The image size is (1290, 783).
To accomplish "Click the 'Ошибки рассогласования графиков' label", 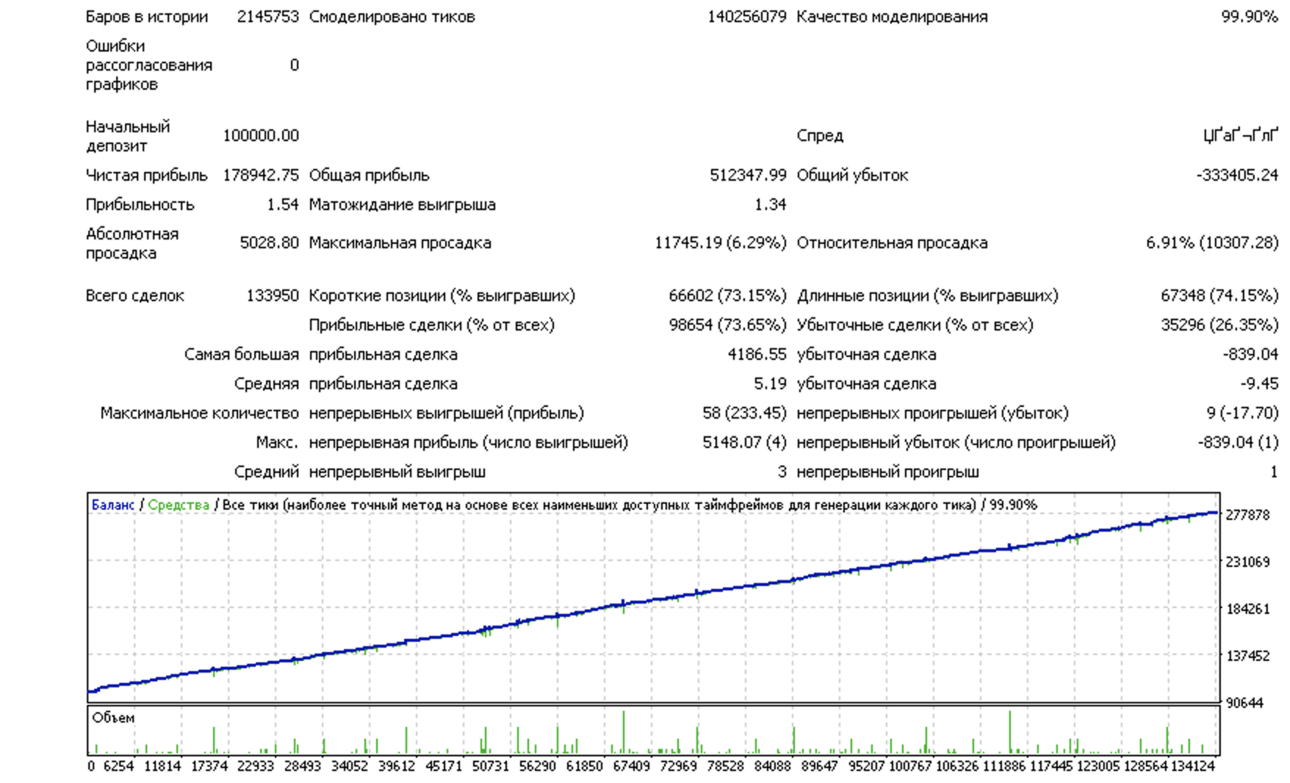I will tap(149, 66).
